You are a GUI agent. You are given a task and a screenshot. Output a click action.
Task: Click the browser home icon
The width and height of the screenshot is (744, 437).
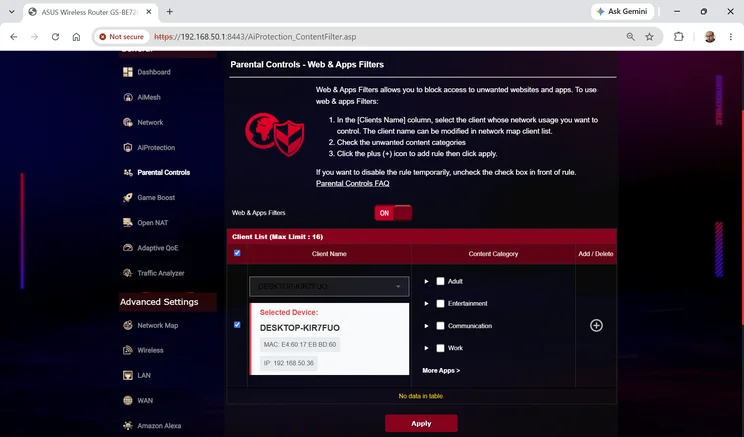click(x=76, y=37)
